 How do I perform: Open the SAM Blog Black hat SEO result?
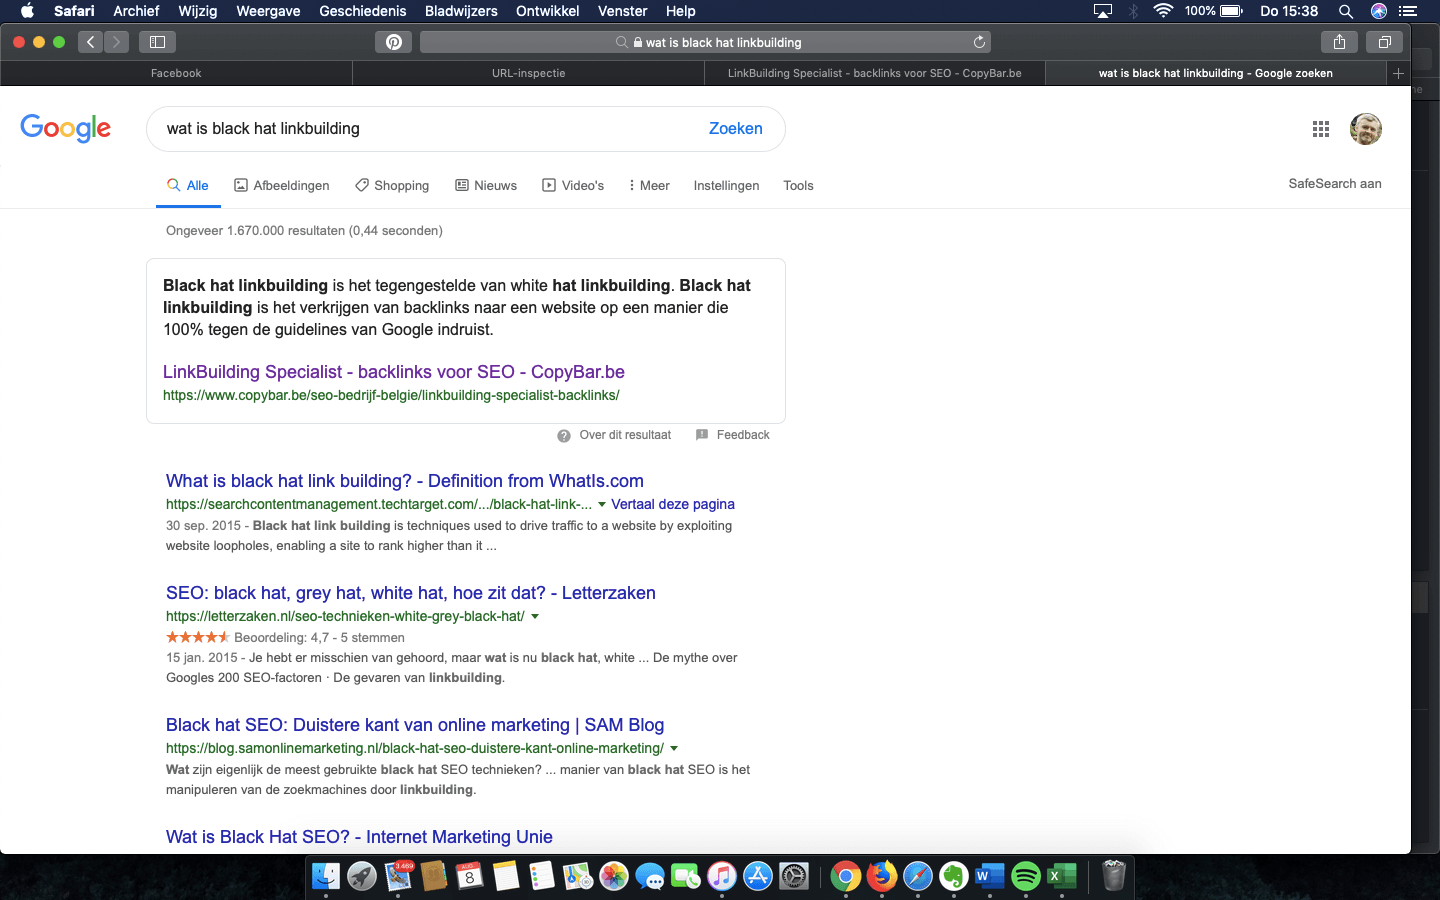tap(415, 725)
